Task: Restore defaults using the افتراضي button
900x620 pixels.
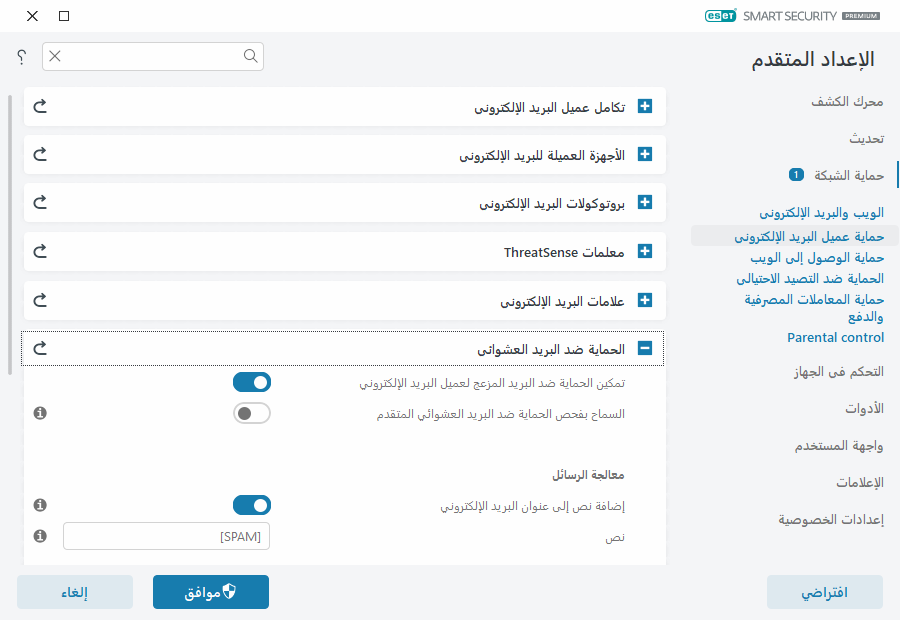Action: [825, 592]
